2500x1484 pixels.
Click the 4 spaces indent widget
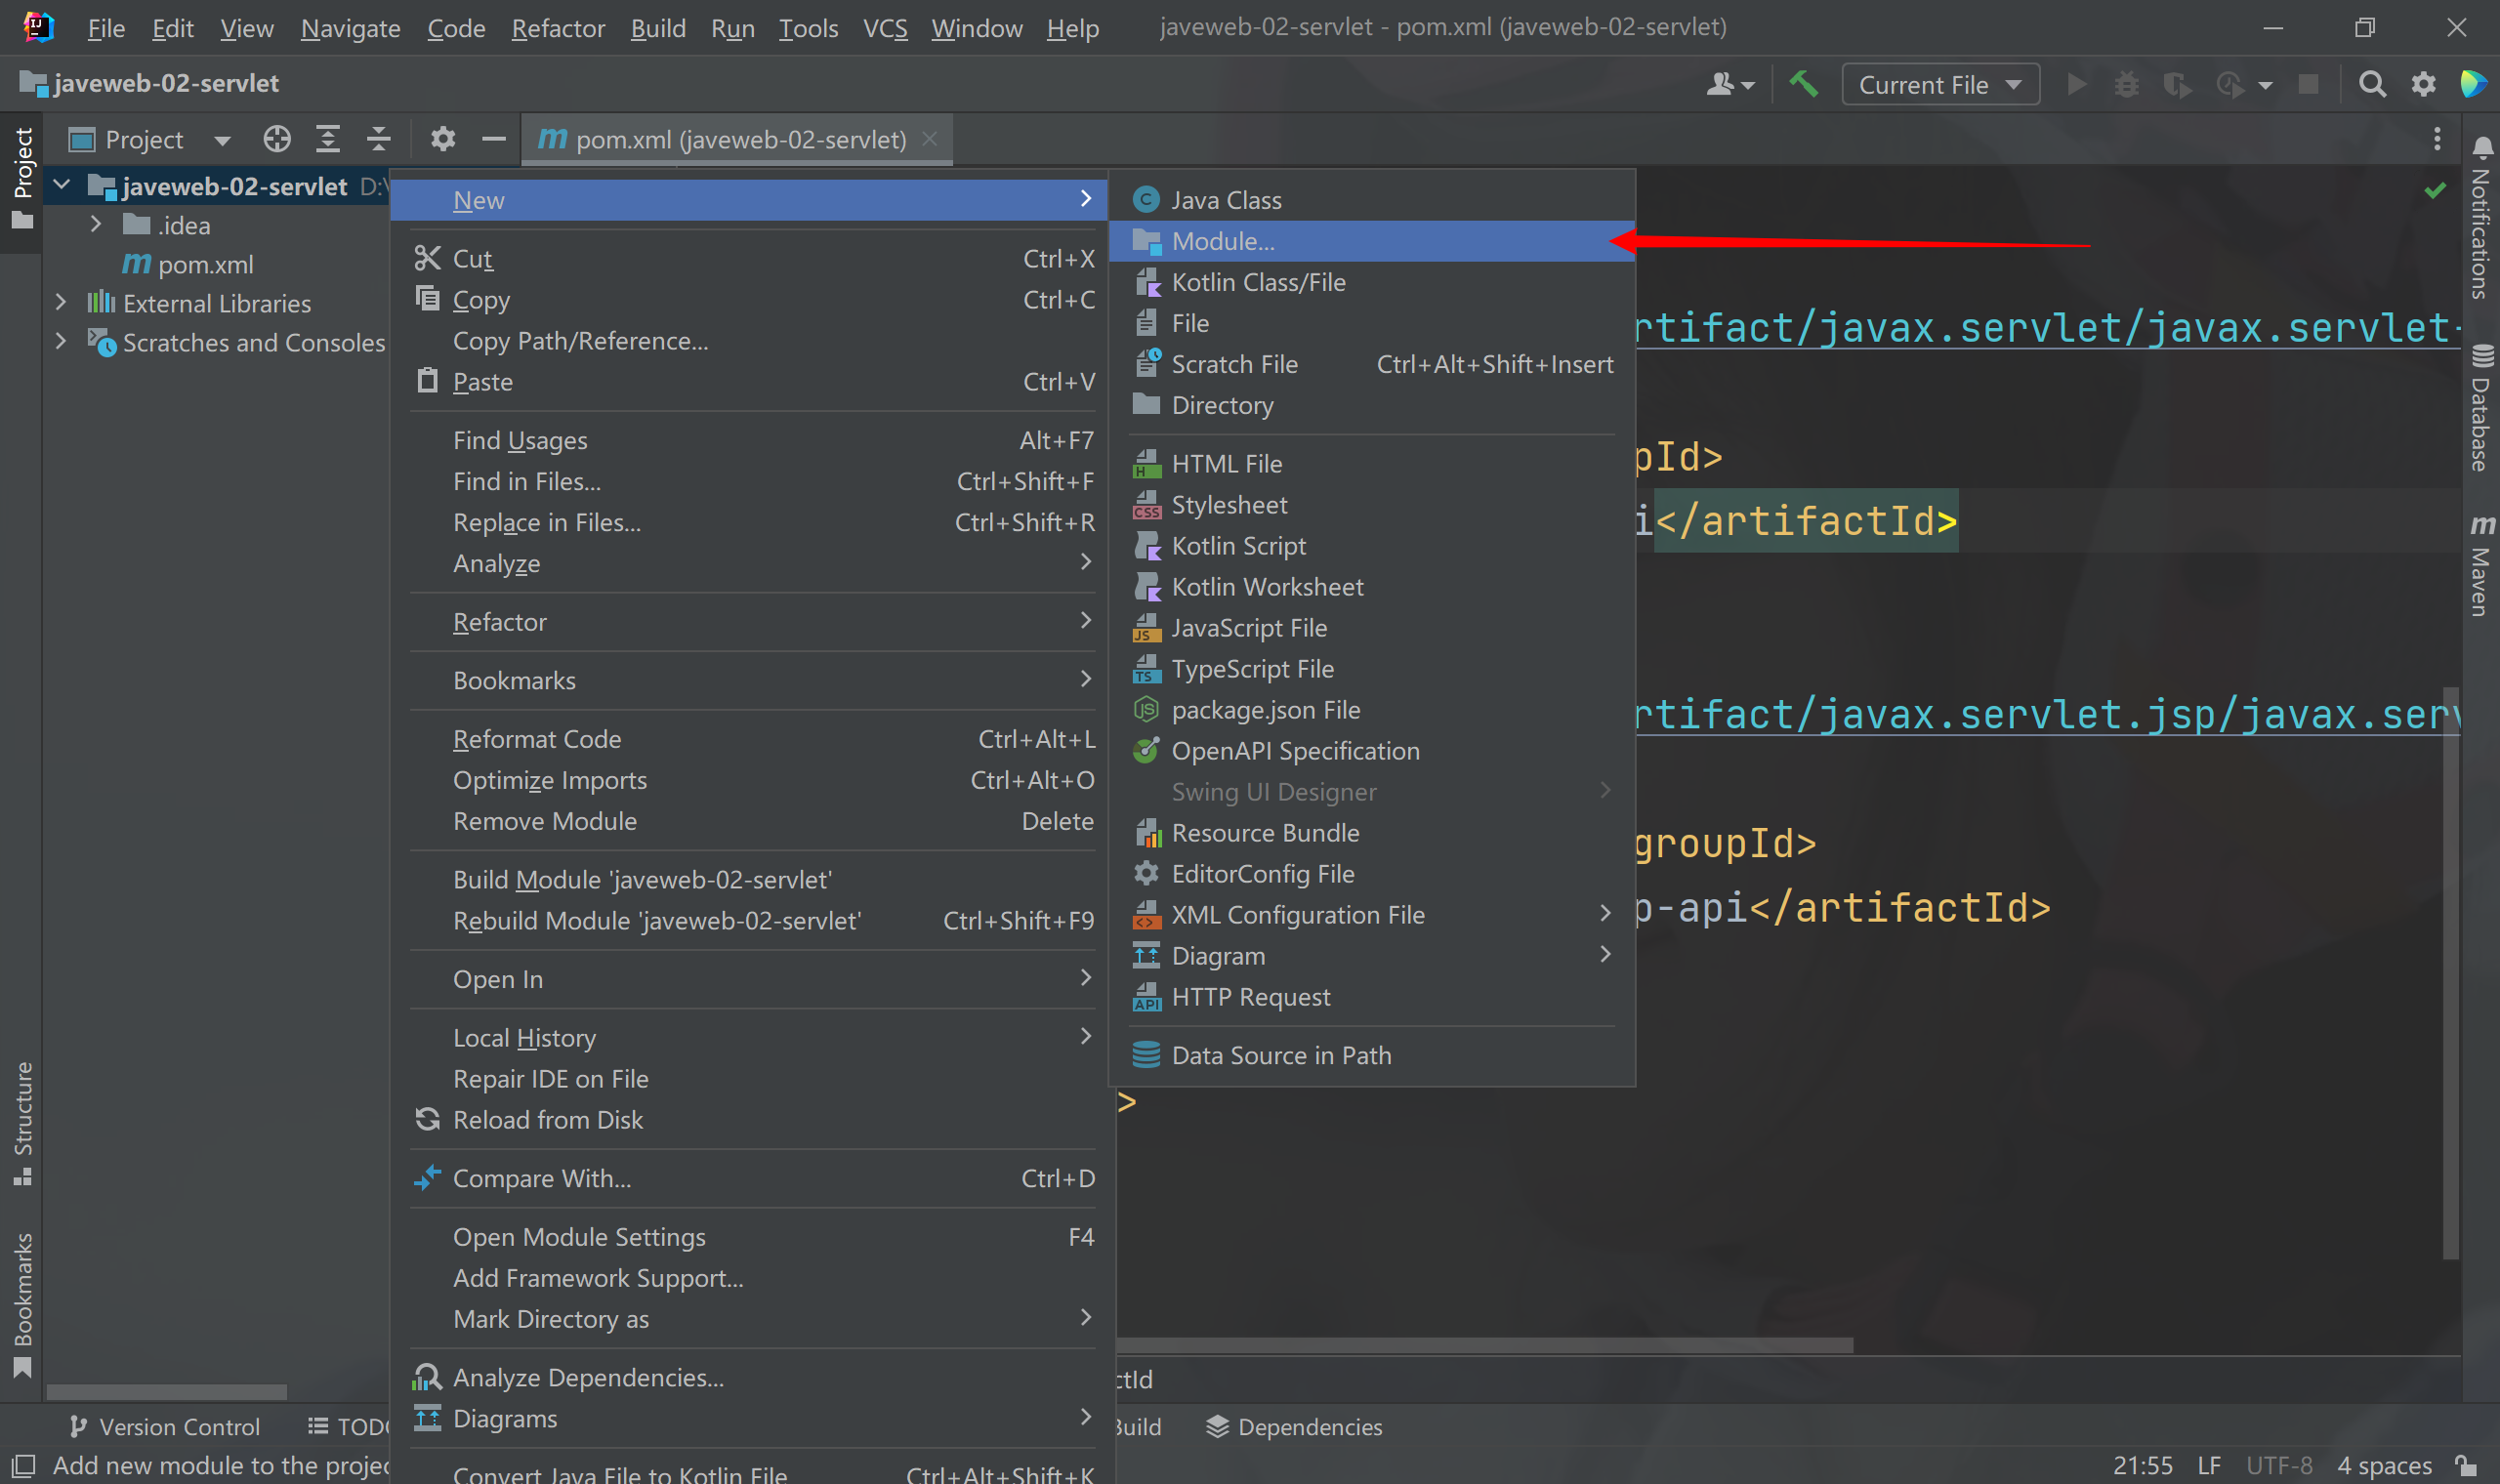2384,1465
